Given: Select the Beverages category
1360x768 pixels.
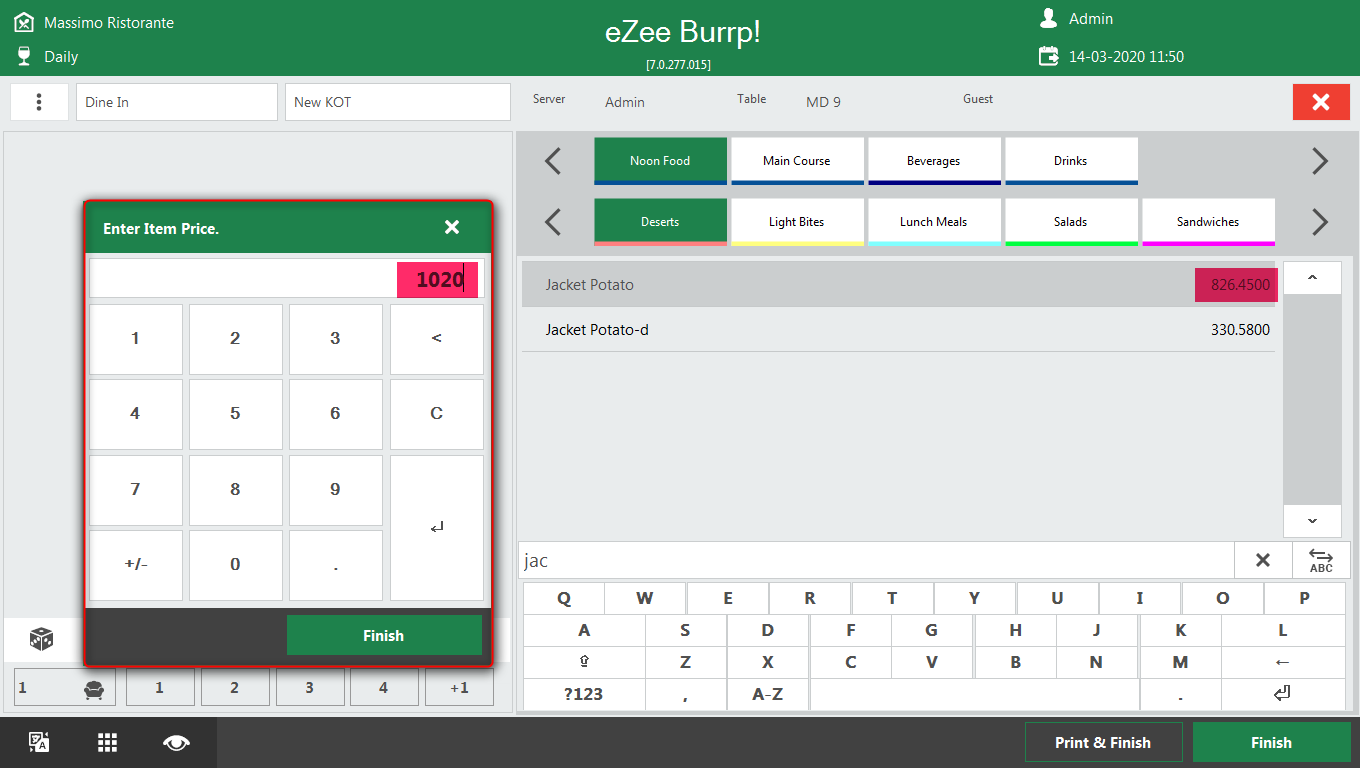Looking at the screenshot, I should pyautogui.click(x=934, y=161).
